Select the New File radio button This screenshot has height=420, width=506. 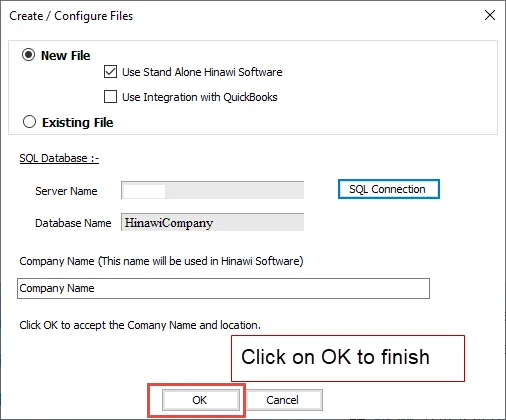[x=28, y=55]
